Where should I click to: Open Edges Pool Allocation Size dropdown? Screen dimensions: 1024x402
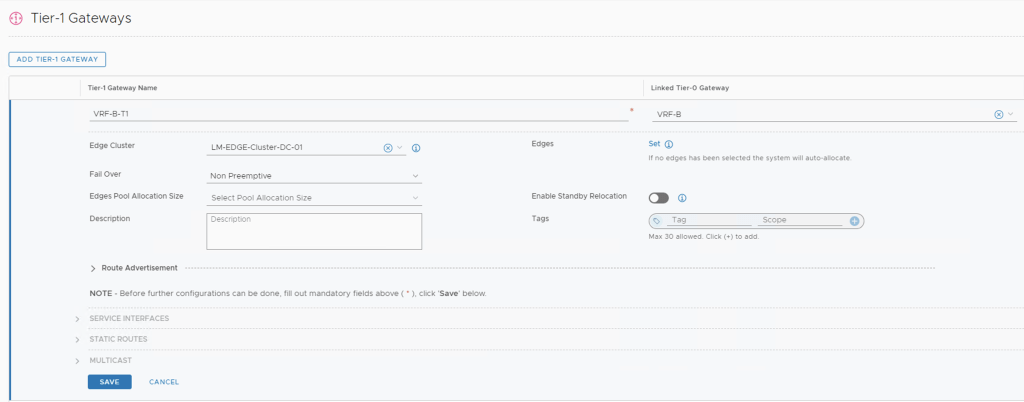314,198
